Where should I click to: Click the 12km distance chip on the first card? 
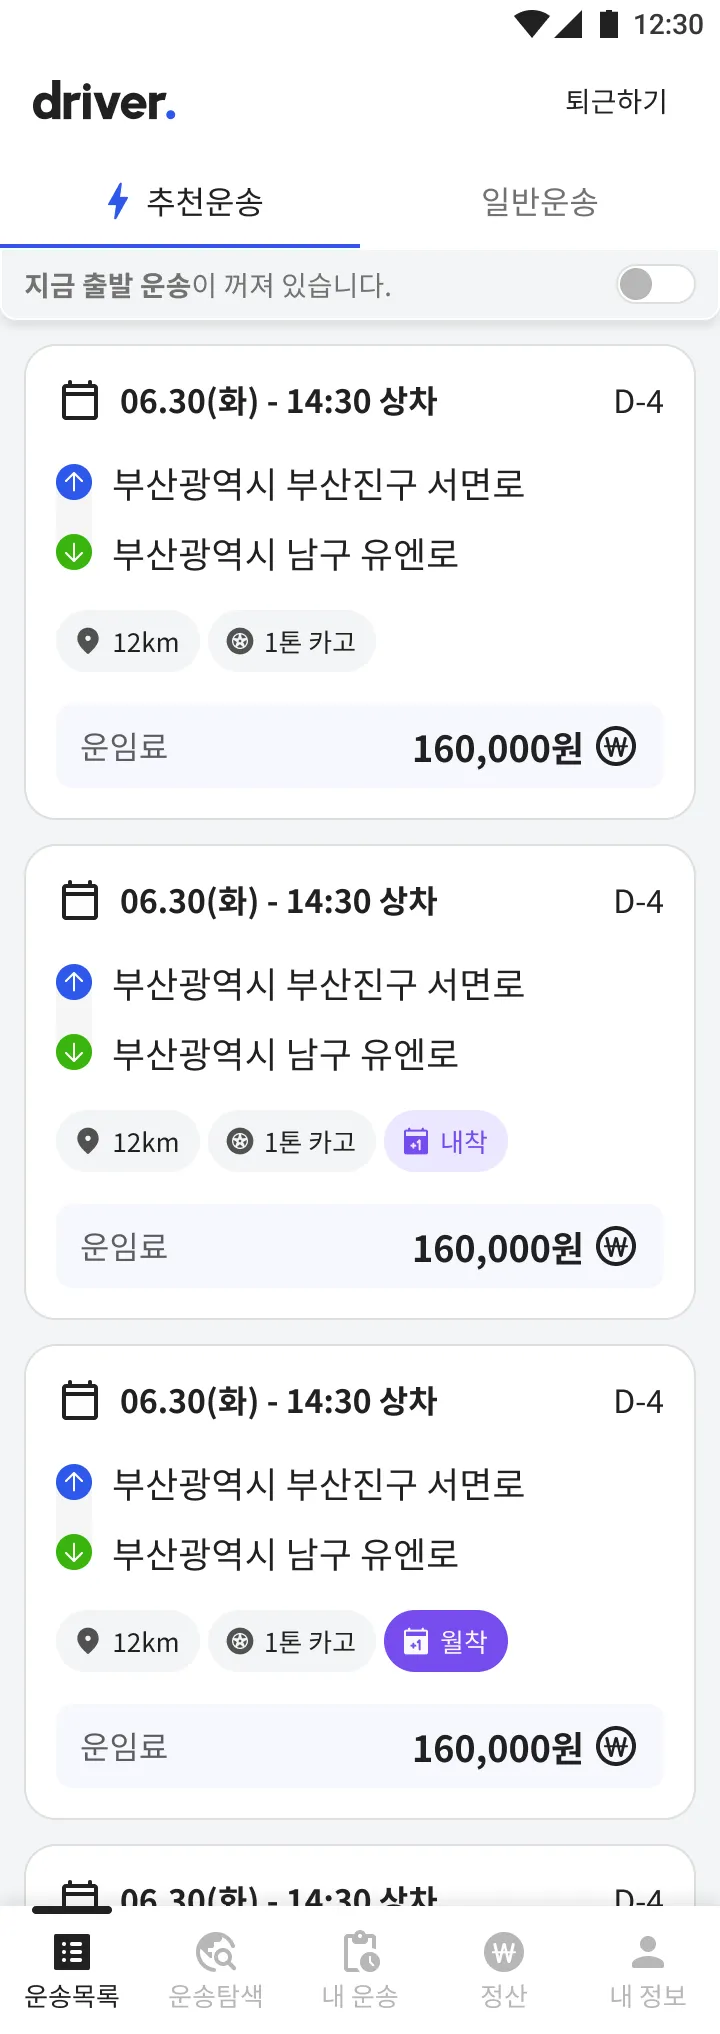128,641
